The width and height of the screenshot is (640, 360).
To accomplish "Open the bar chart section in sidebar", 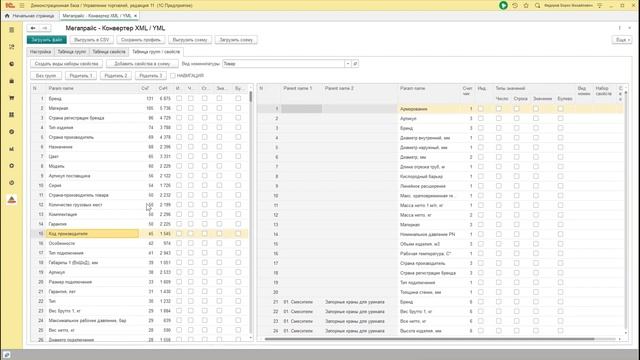I will pyautogui.click(x=12, y=149).
